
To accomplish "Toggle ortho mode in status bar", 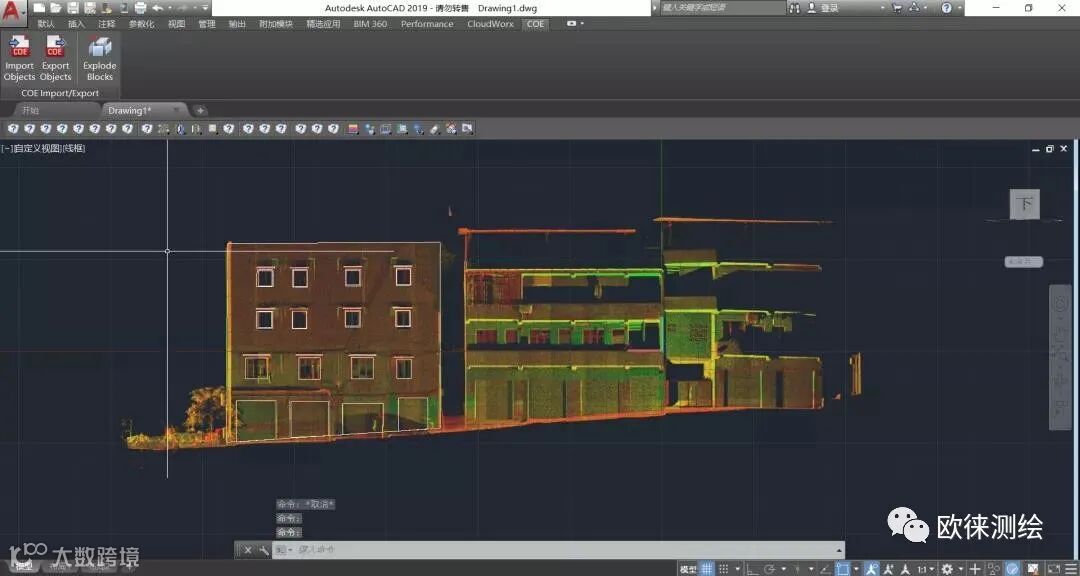I will pyautogui.click(x=752, y=569).
